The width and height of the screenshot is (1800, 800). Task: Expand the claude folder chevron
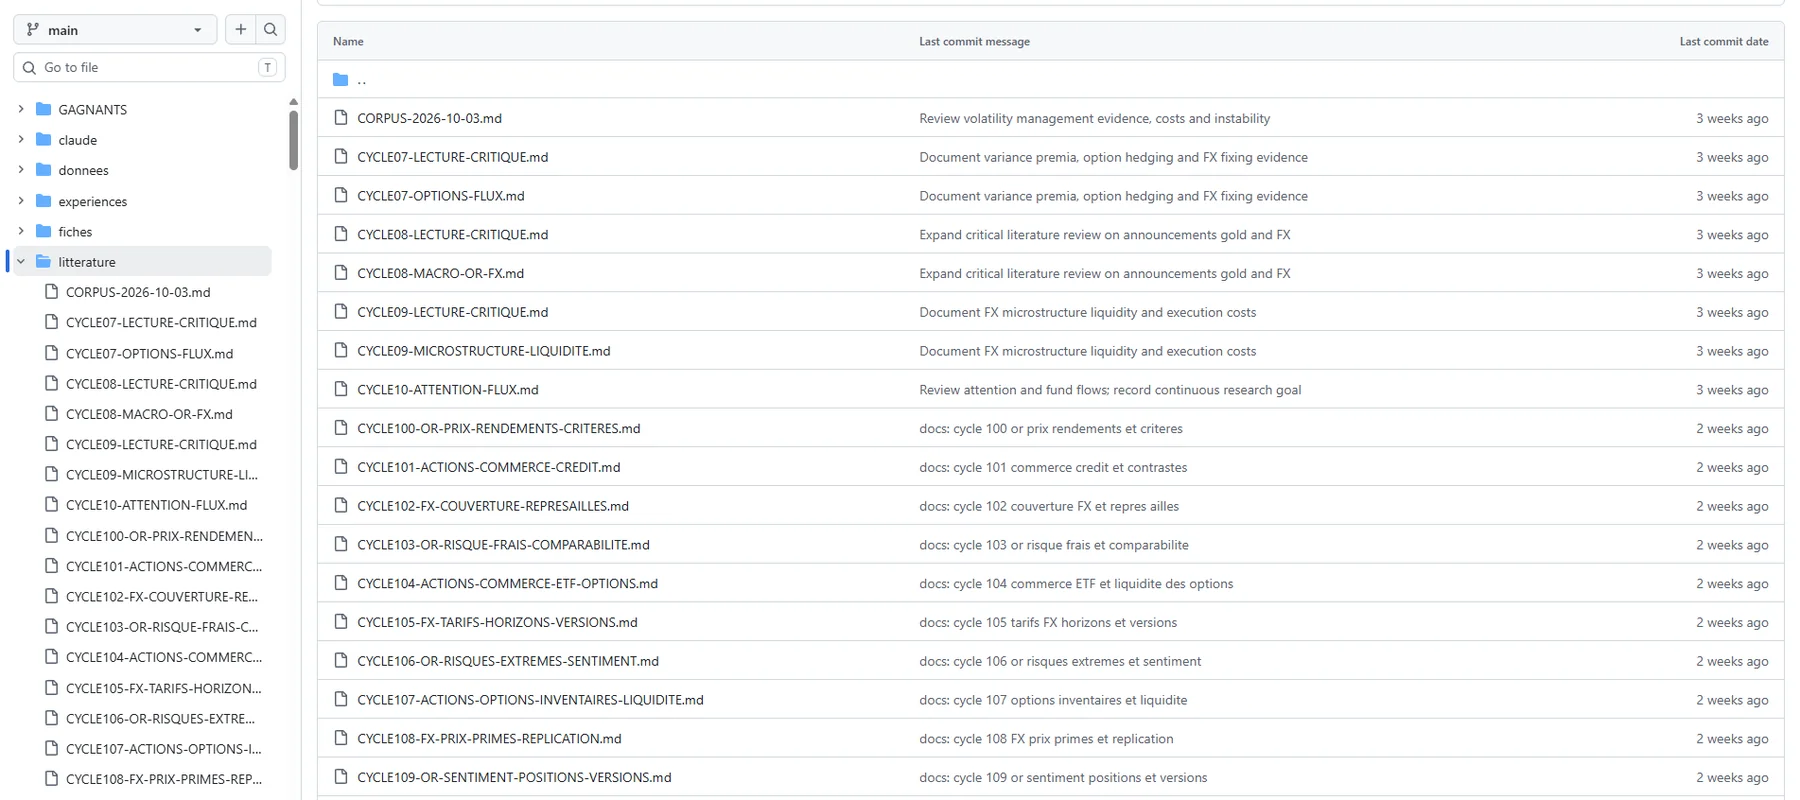tap(21, 140)
